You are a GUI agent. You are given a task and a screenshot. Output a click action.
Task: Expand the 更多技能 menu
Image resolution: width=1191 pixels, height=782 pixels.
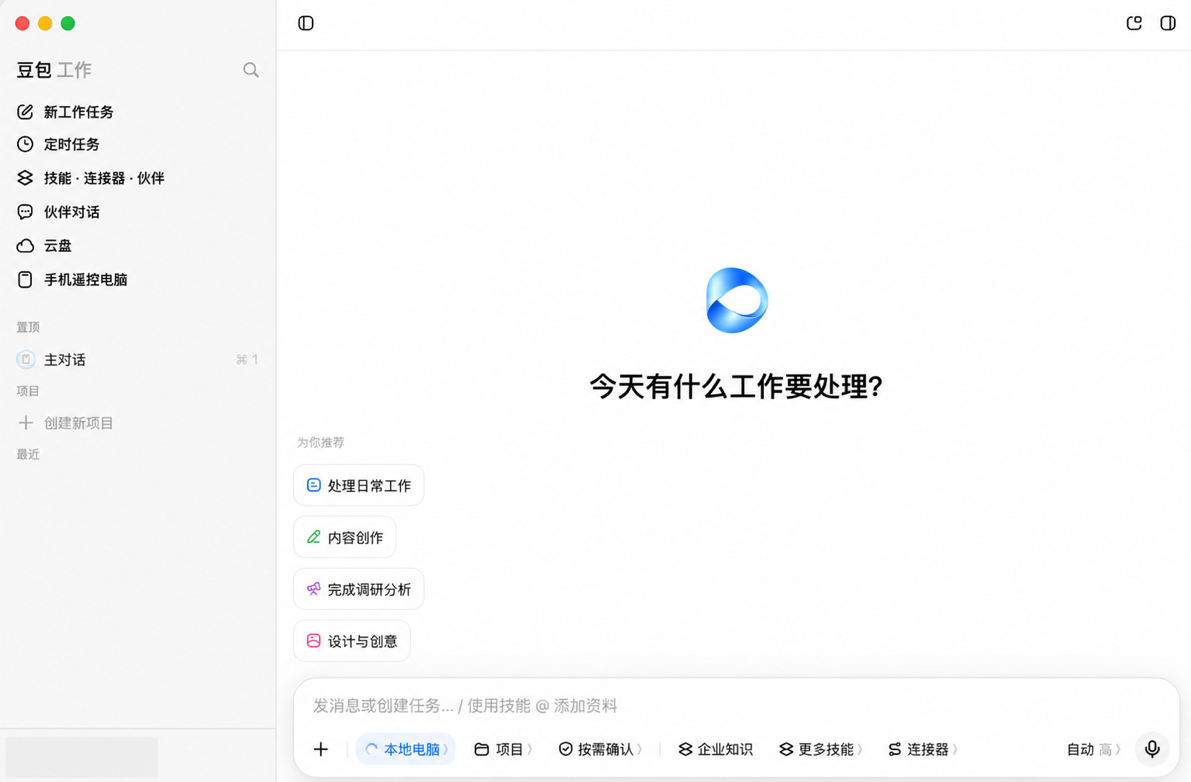click(820, 749)
